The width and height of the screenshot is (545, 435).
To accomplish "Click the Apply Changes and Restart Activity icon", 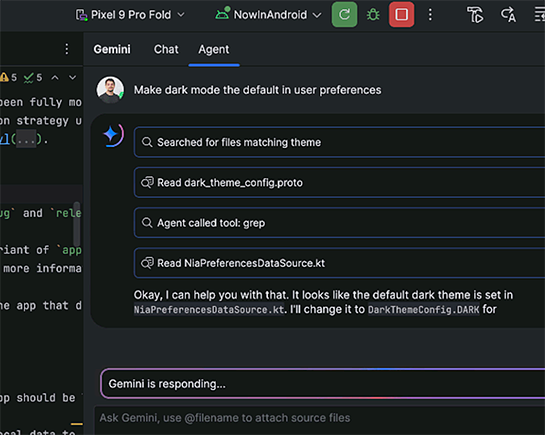I will tap(475, 15).
